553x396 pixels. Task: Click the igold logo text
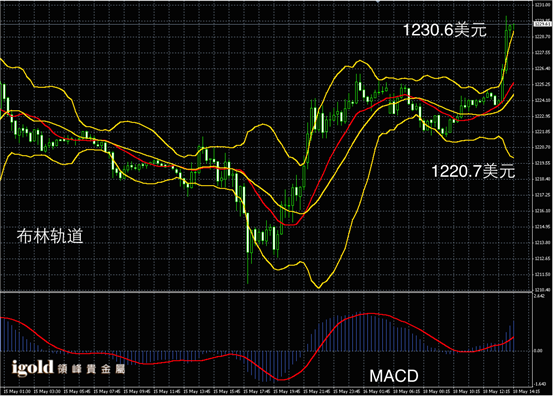[32, 368]
